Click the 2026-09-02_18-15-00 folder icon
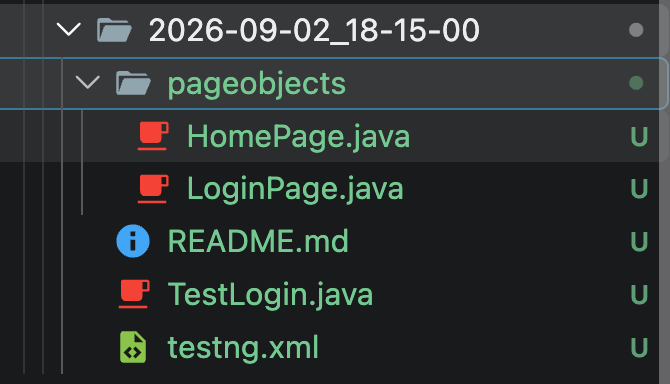 coord(114,30)
